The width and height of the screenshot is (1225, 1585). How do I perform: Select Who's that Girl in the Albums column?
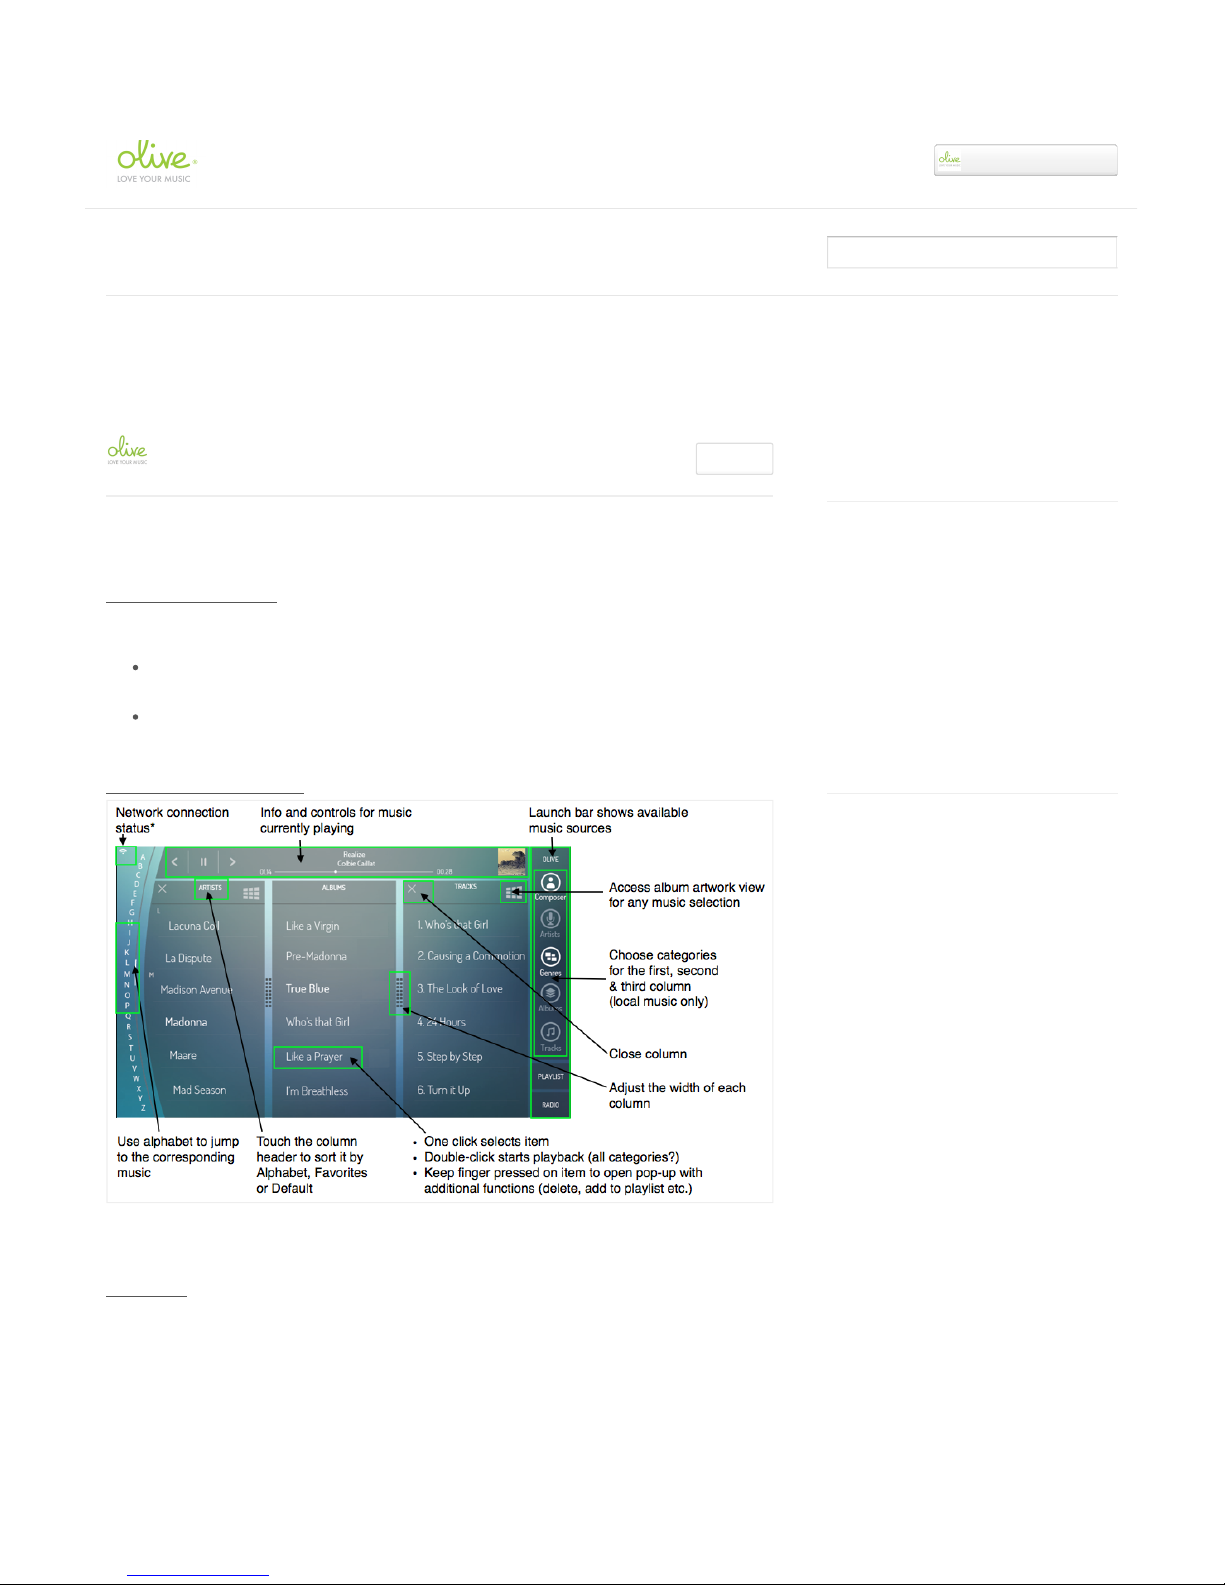(x=318, y=1022)
